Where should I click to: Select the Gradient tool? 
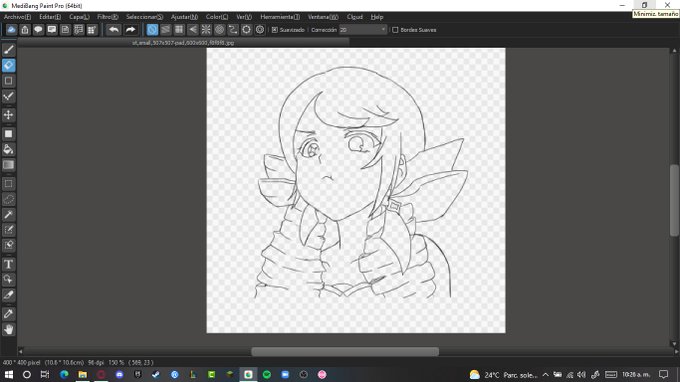tap(8, 165)
